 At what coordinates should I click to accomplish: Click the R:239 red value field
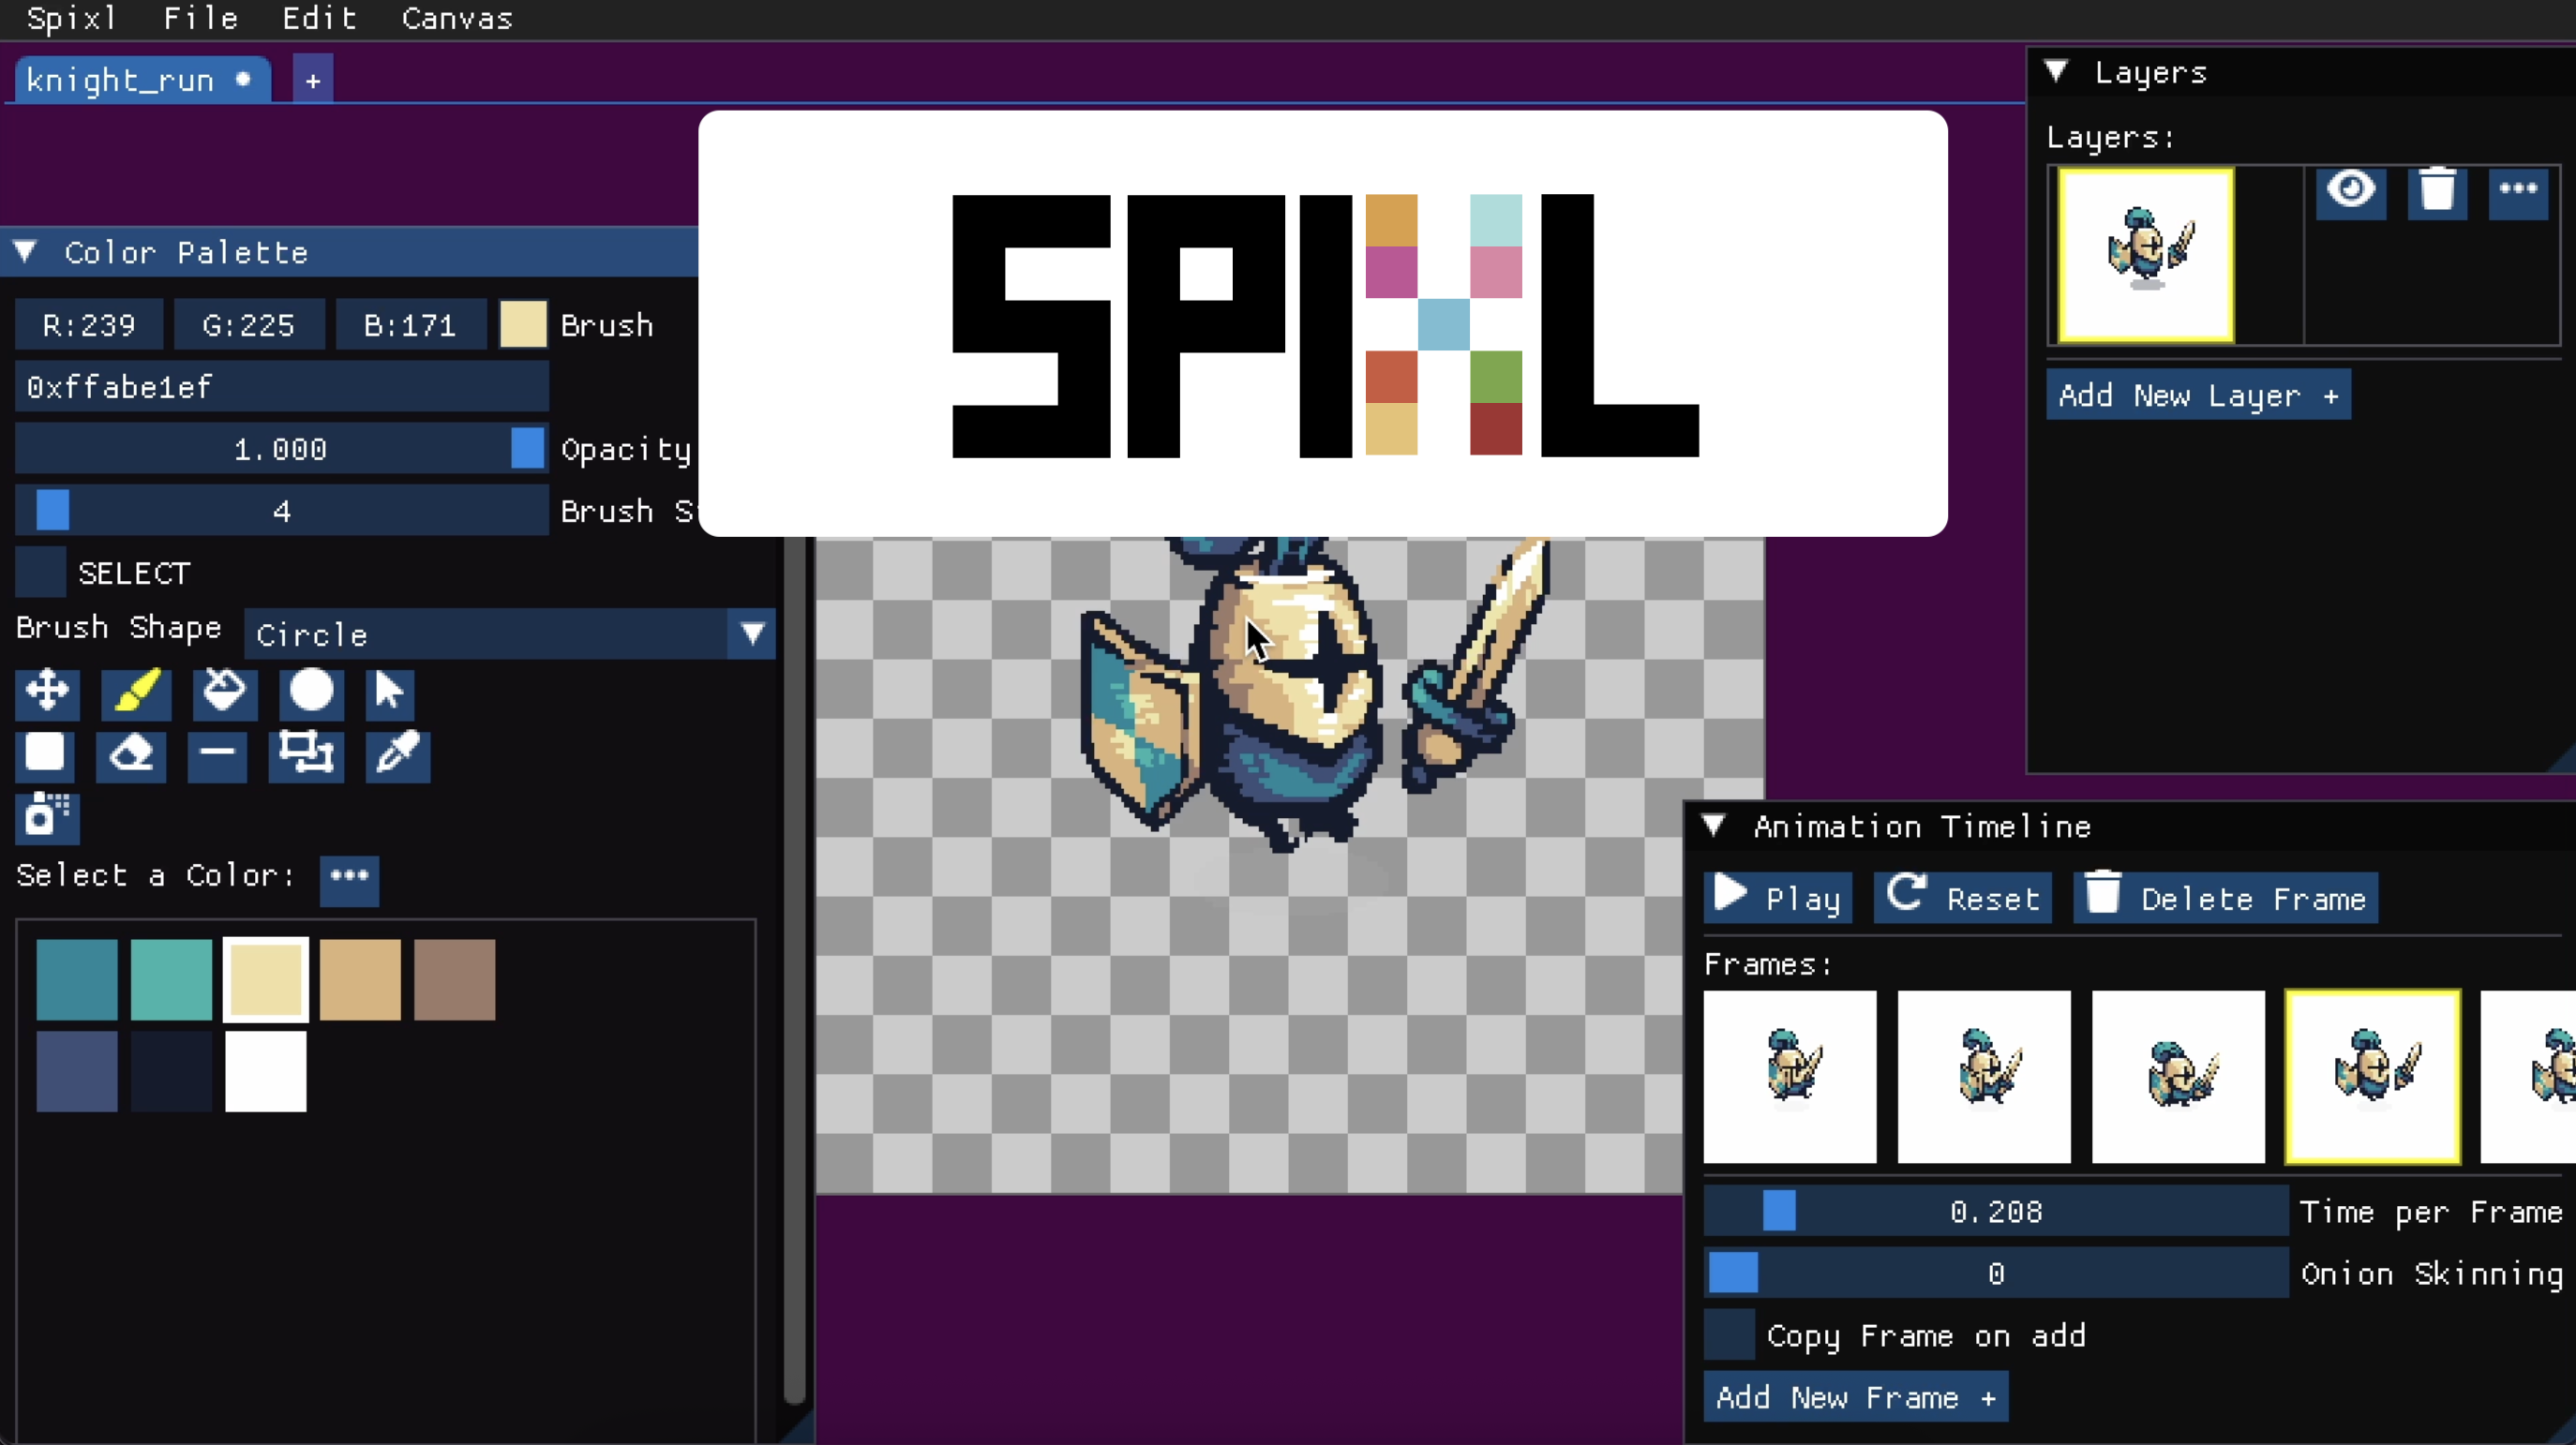[x=89, y=324]
